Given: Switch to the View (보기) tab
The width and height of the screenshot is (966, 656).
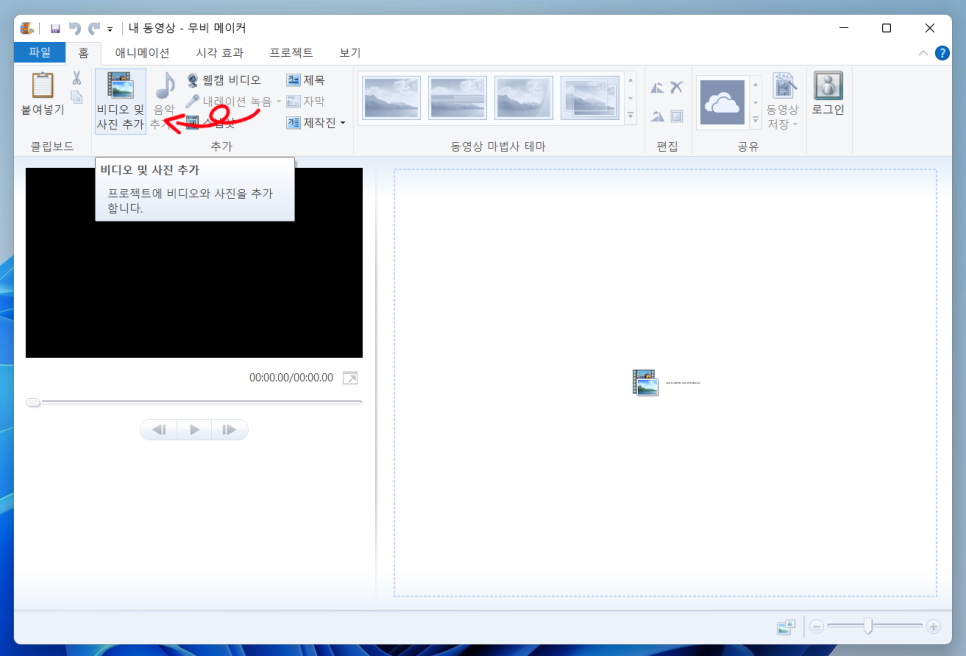Looking at the screenshot, I should [350, 53].
